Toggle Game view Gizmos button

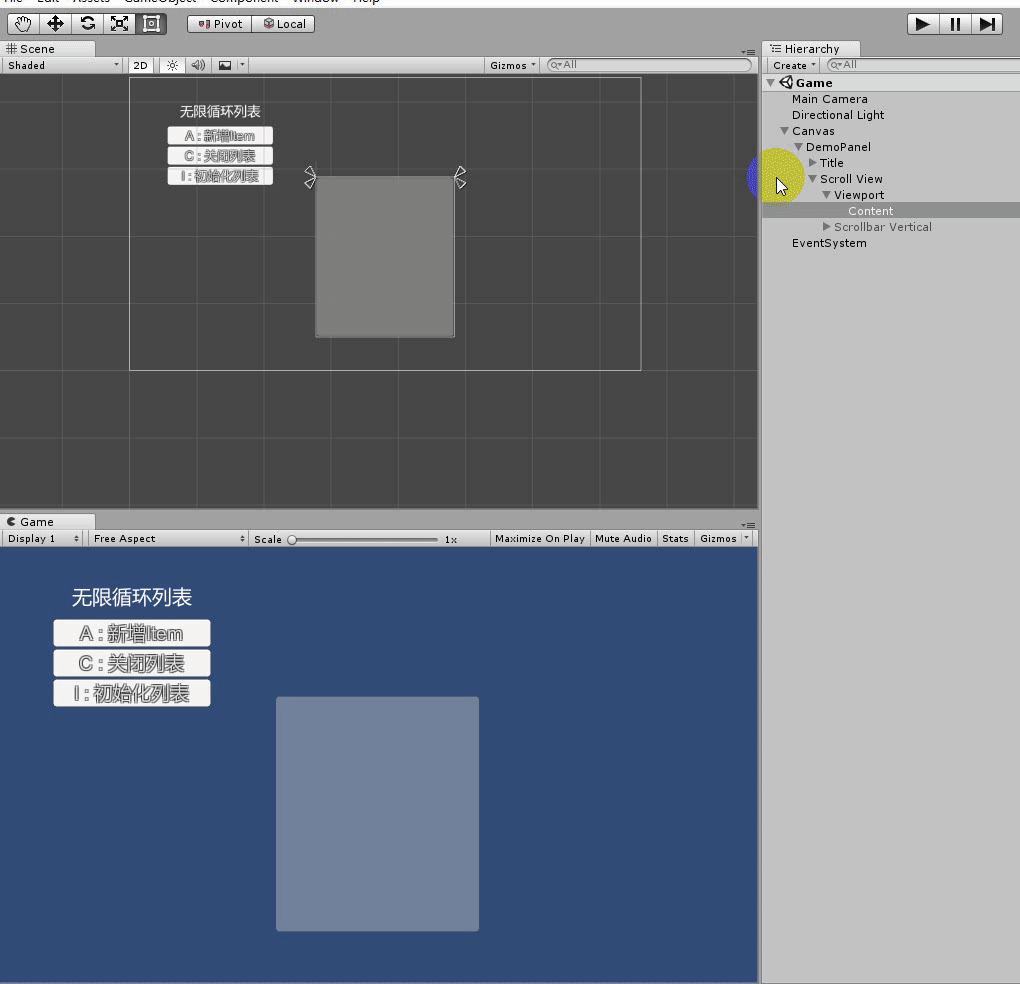[x=718, y=539]
